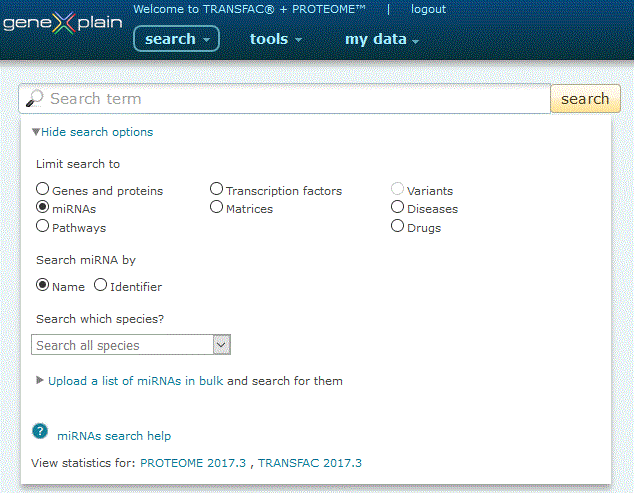
Task: Open the tools menu
Action: tap(276, 39)
